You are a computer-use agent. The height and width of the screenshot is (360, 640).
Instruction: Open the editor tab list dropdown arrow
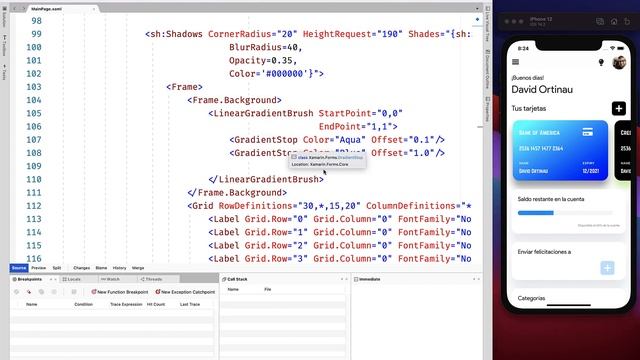(x=477, y=9)
